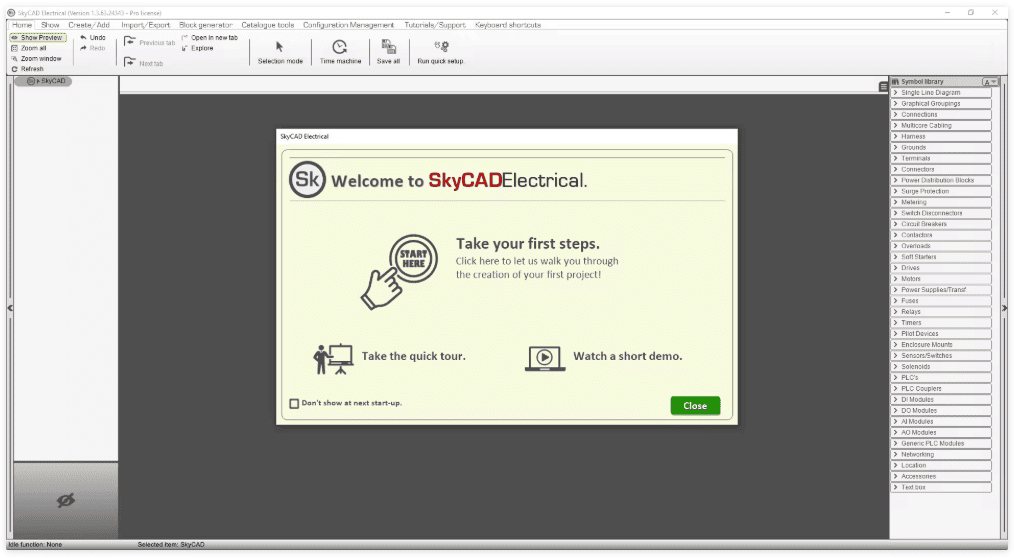Click the Next tab icon
The image size is (1014, 558).
click(129, 63)
